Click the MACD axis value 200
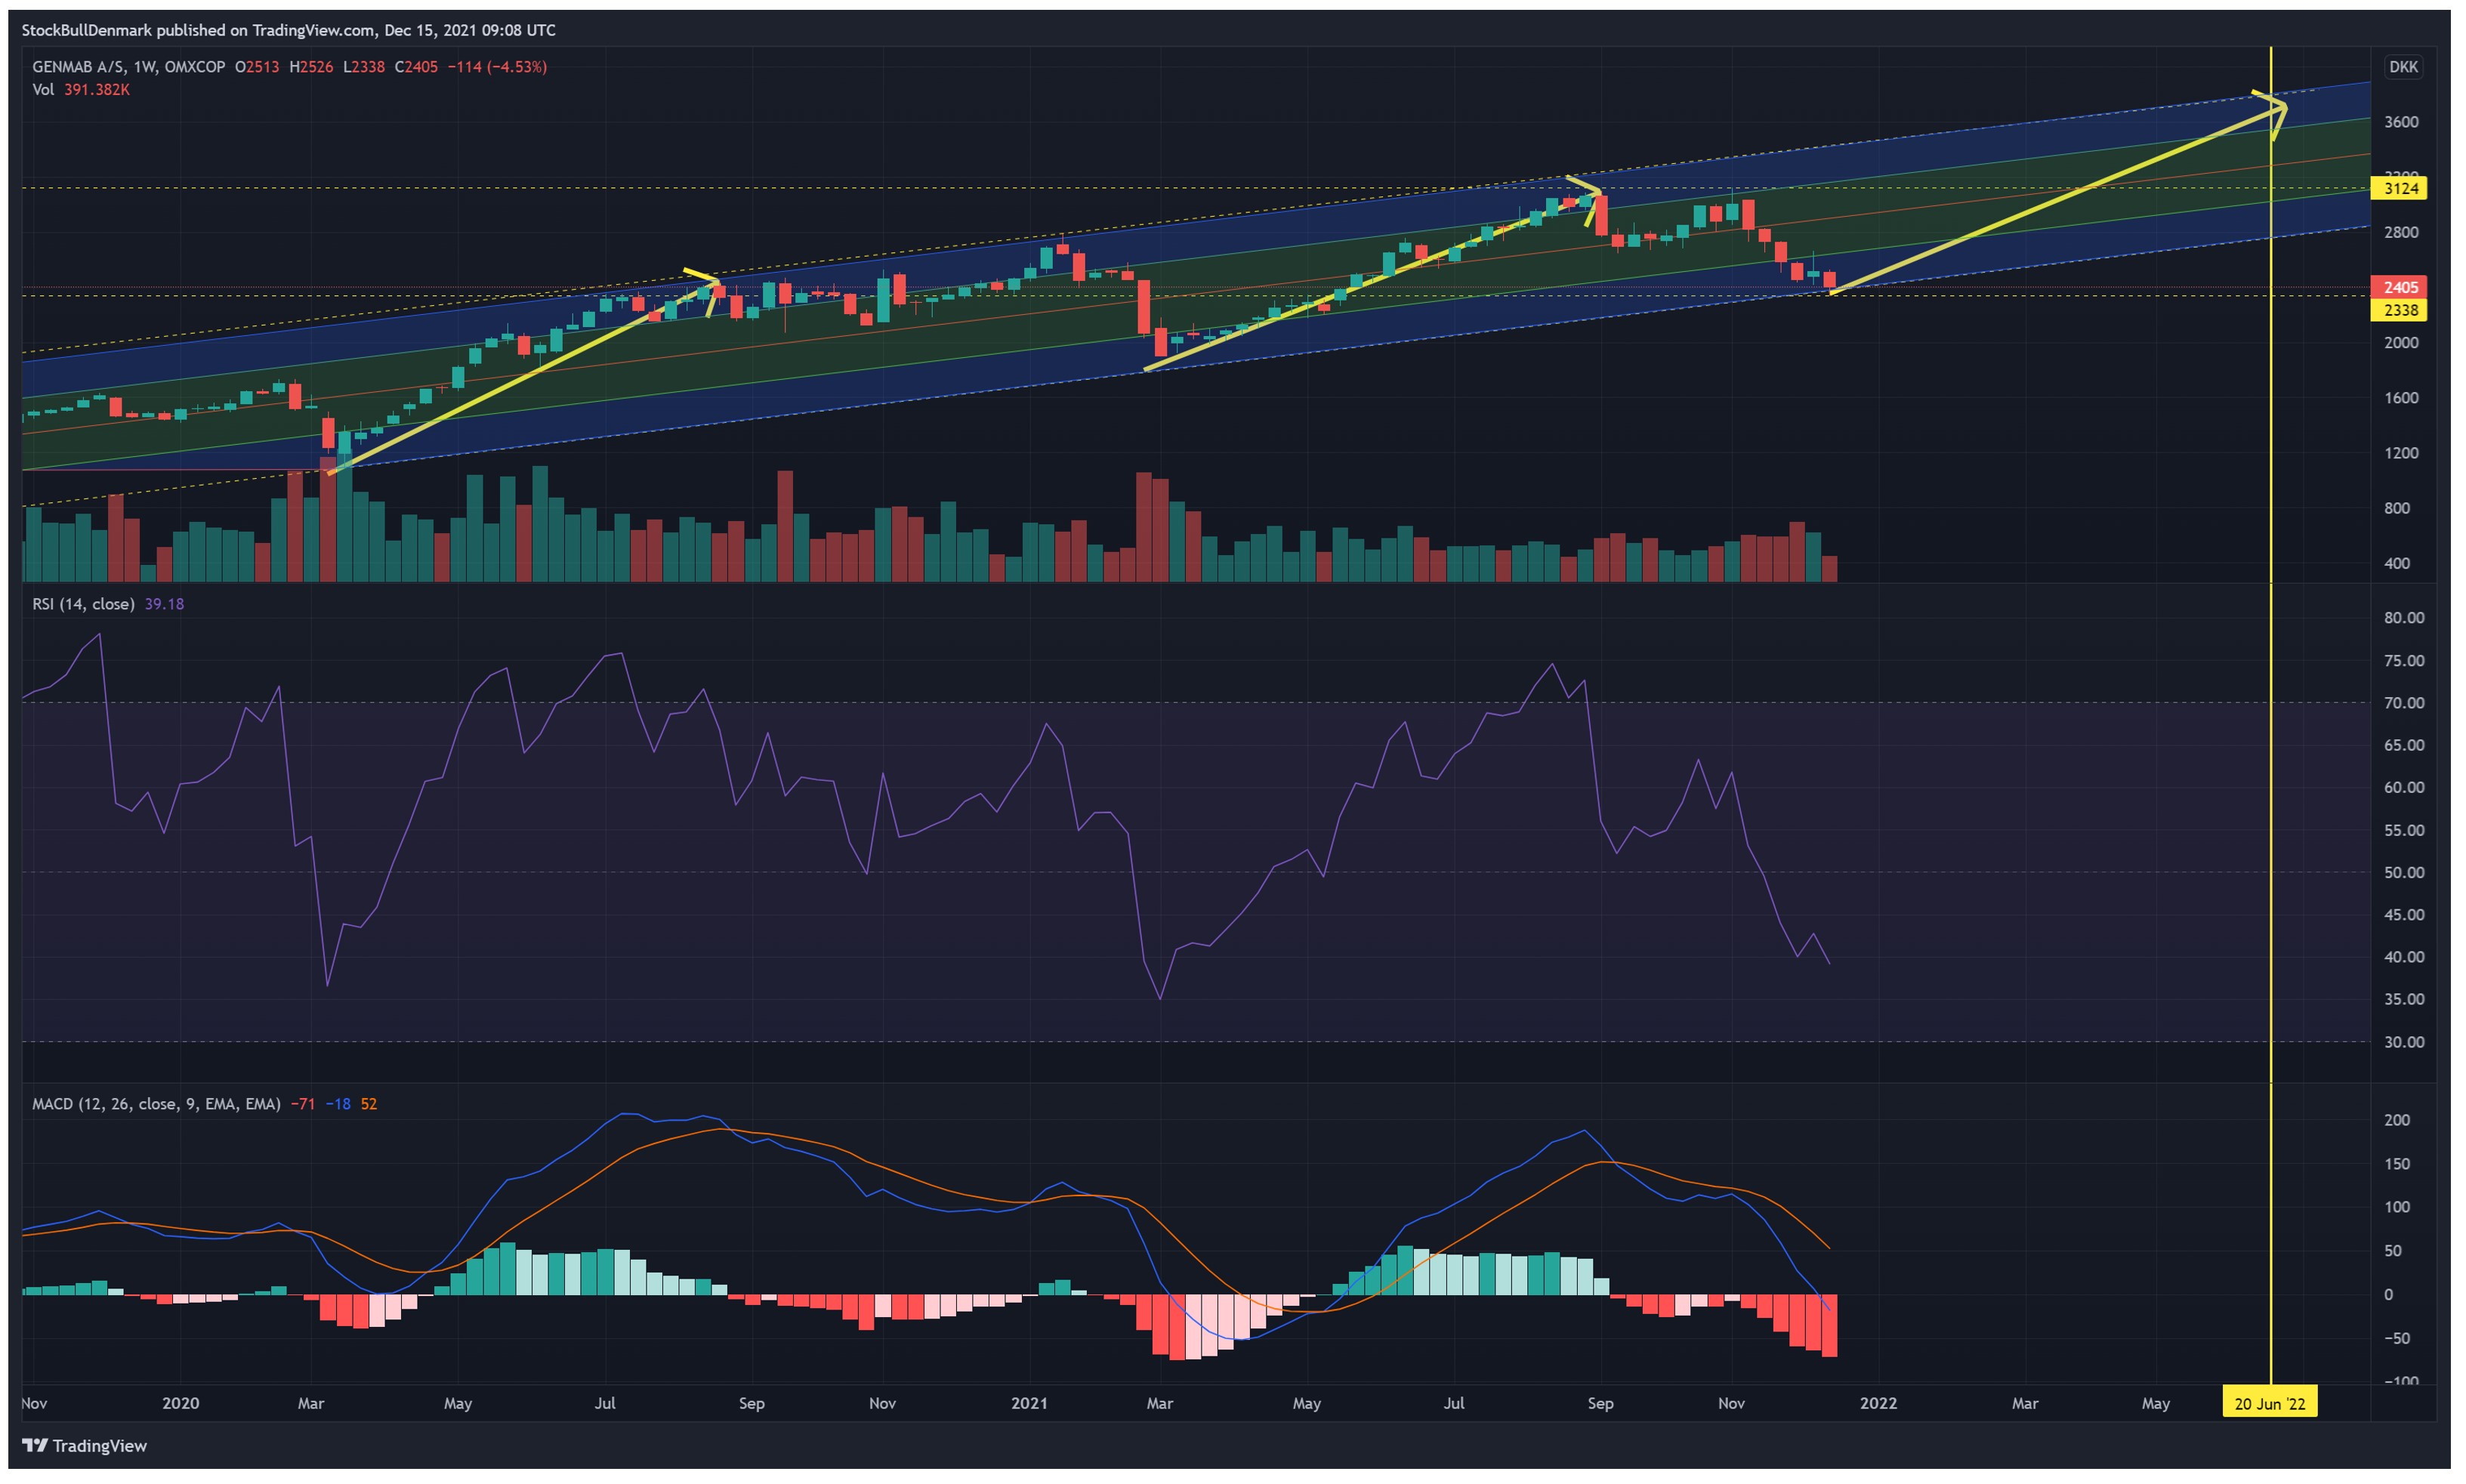This screenshot has width=2466, height=1484. [2397, 1120]
